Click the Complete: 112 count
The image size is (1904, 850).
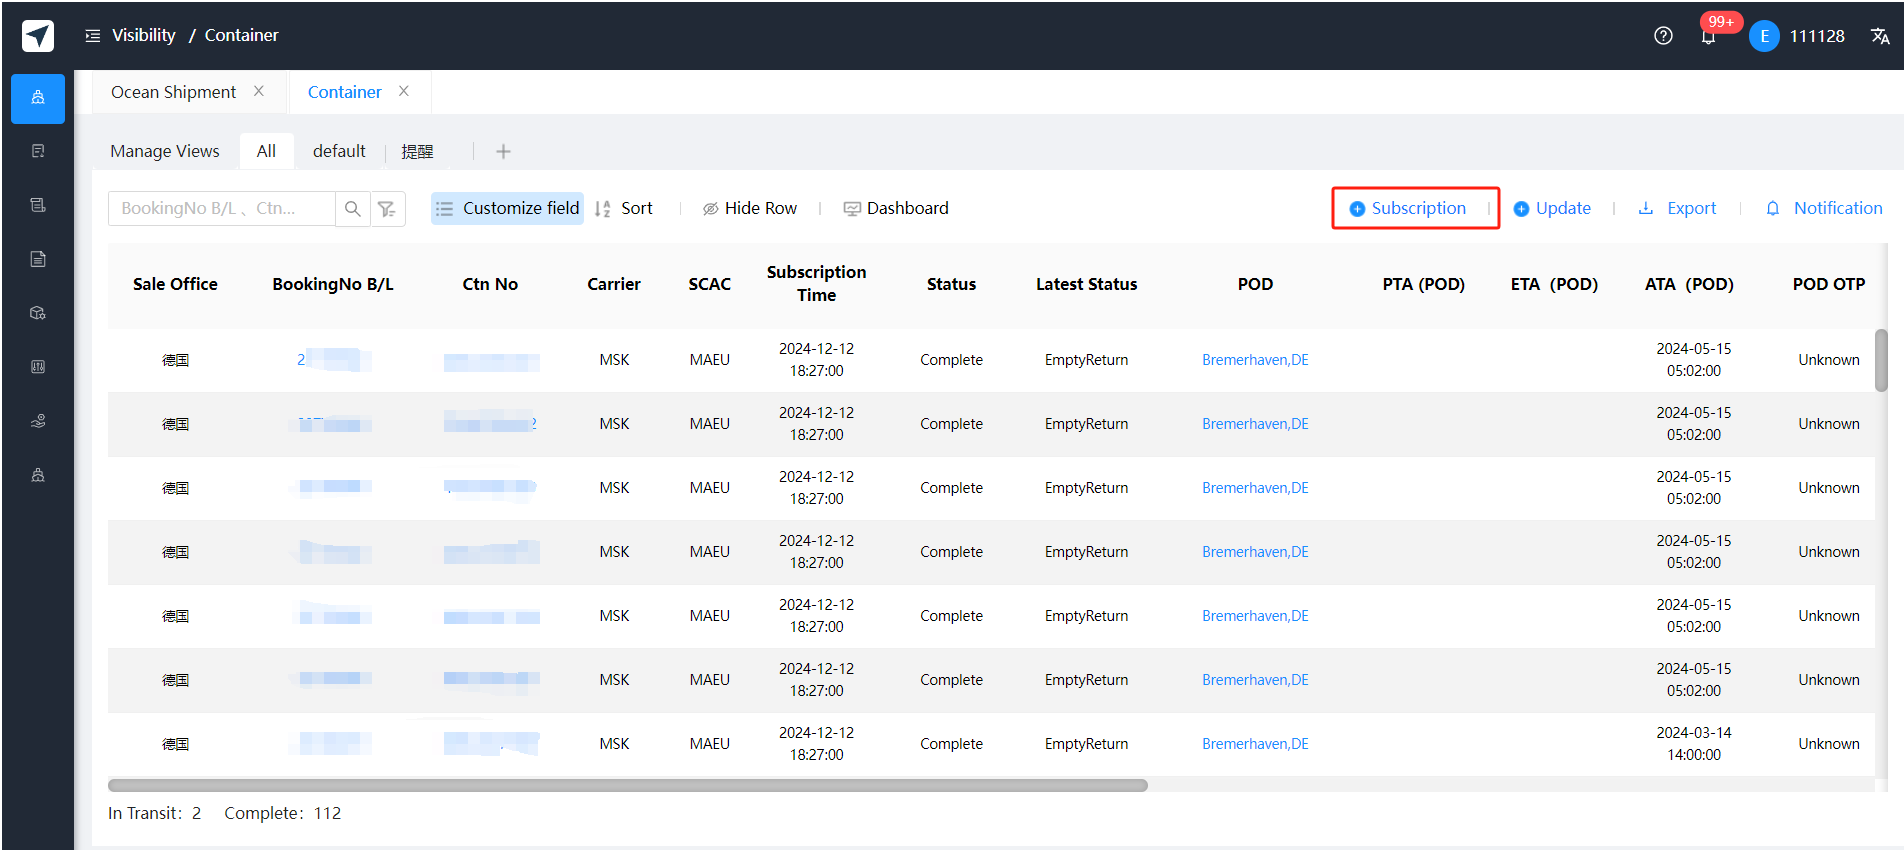pyautogui.click(x=283, y=813)
